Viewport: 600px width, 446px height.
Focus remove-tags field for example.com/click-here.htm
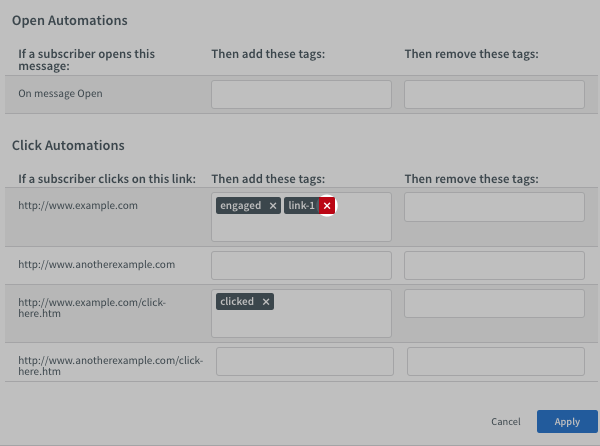tap(494, 304)
